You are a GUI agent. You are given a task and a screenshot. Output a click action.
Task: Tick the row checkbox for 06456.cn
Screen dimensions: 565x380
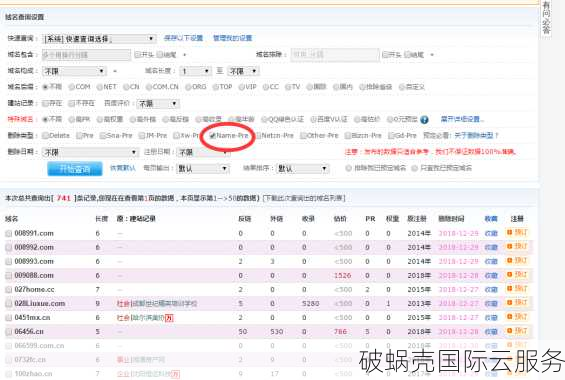(x=8, y=332)
